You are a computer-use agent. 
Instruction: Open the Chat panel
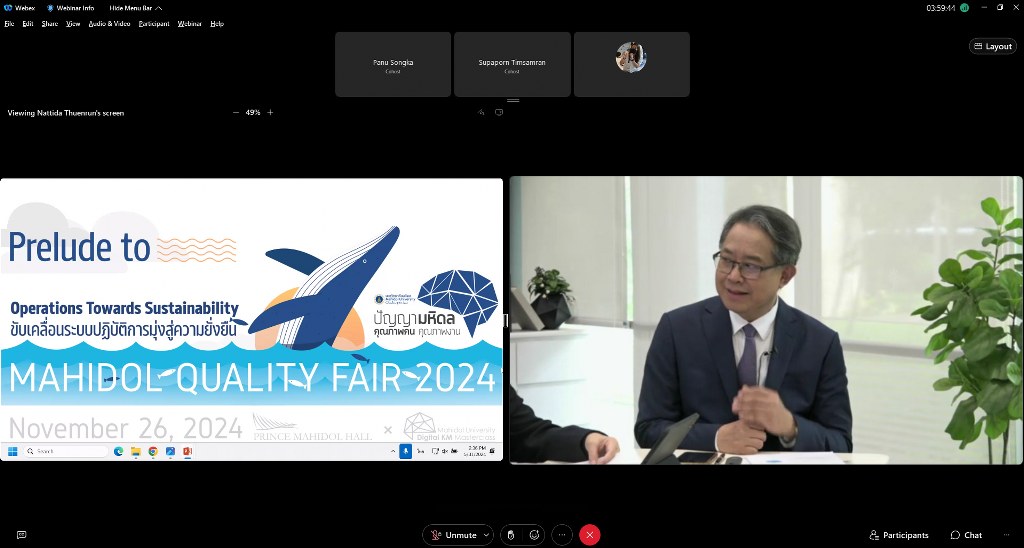pyautogui.click(x=967, y=535)
